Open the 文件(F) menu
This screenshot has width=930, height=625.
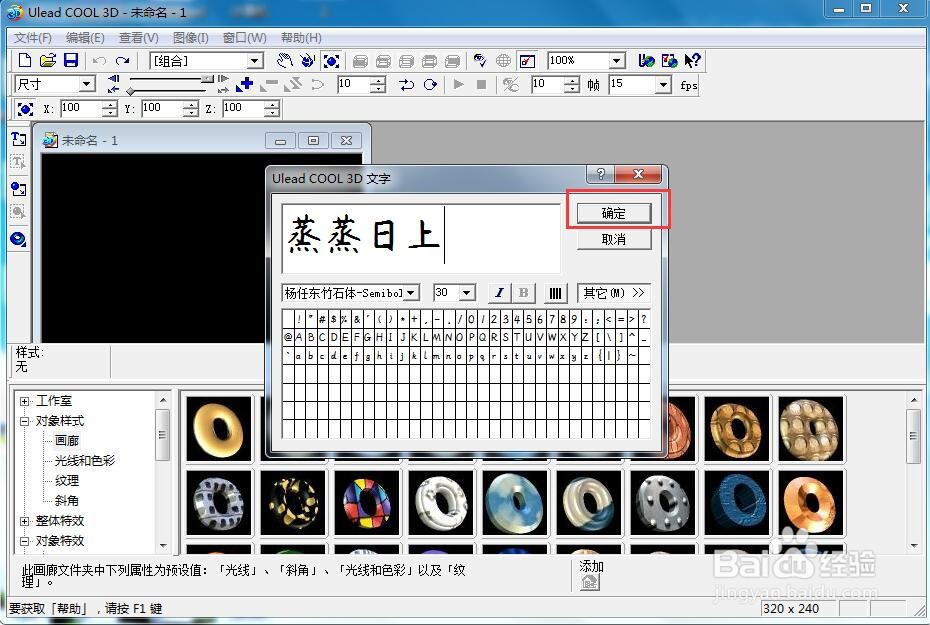pos(33,38)
